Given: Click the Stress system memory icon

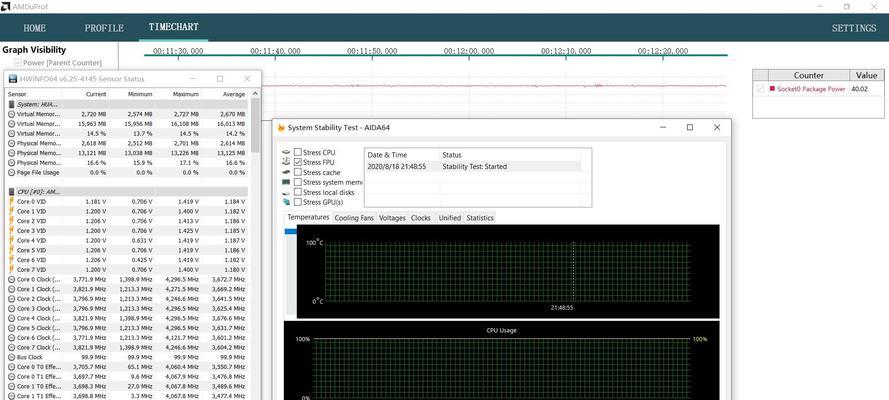Looking at the screenshot, I should [286, 182].
